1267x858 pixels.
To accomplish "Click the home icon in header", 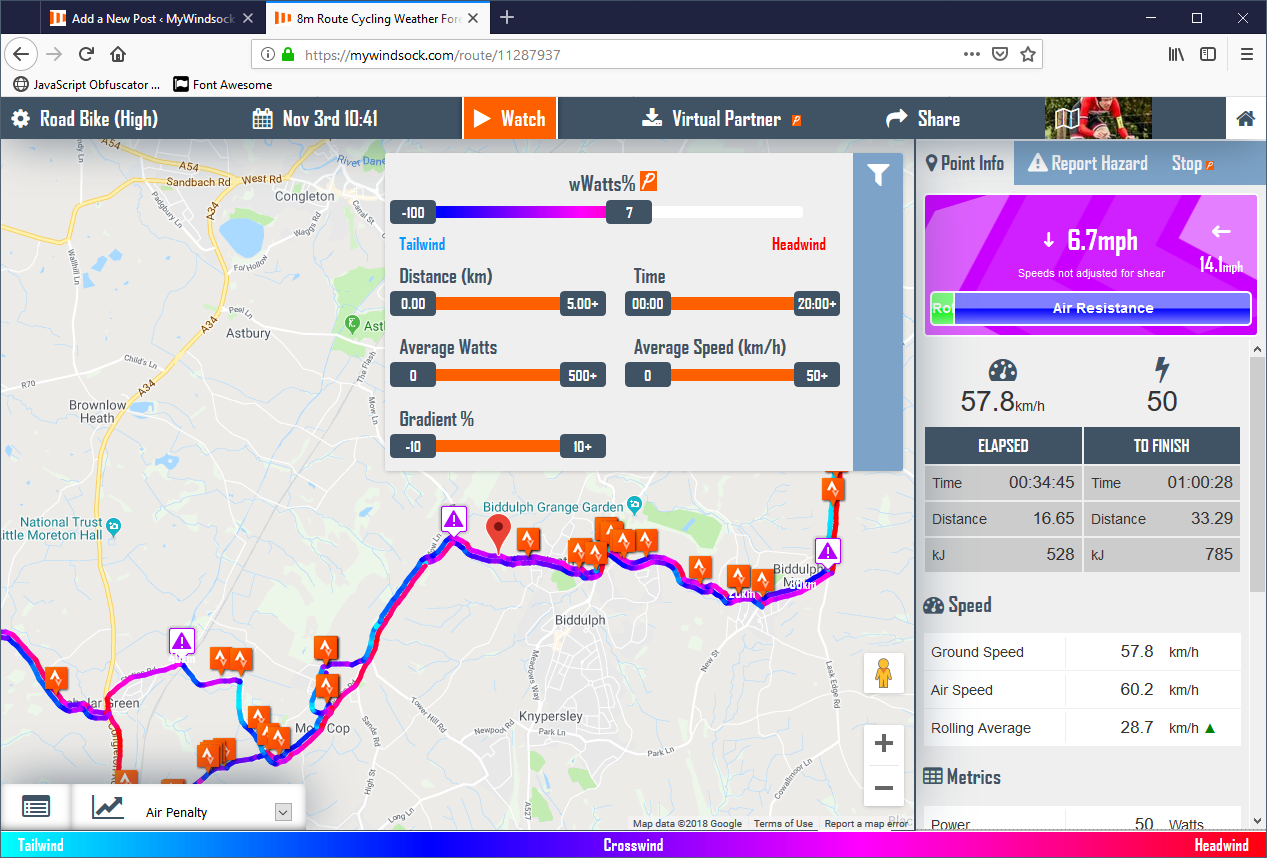I will (x=1245, y=119).
